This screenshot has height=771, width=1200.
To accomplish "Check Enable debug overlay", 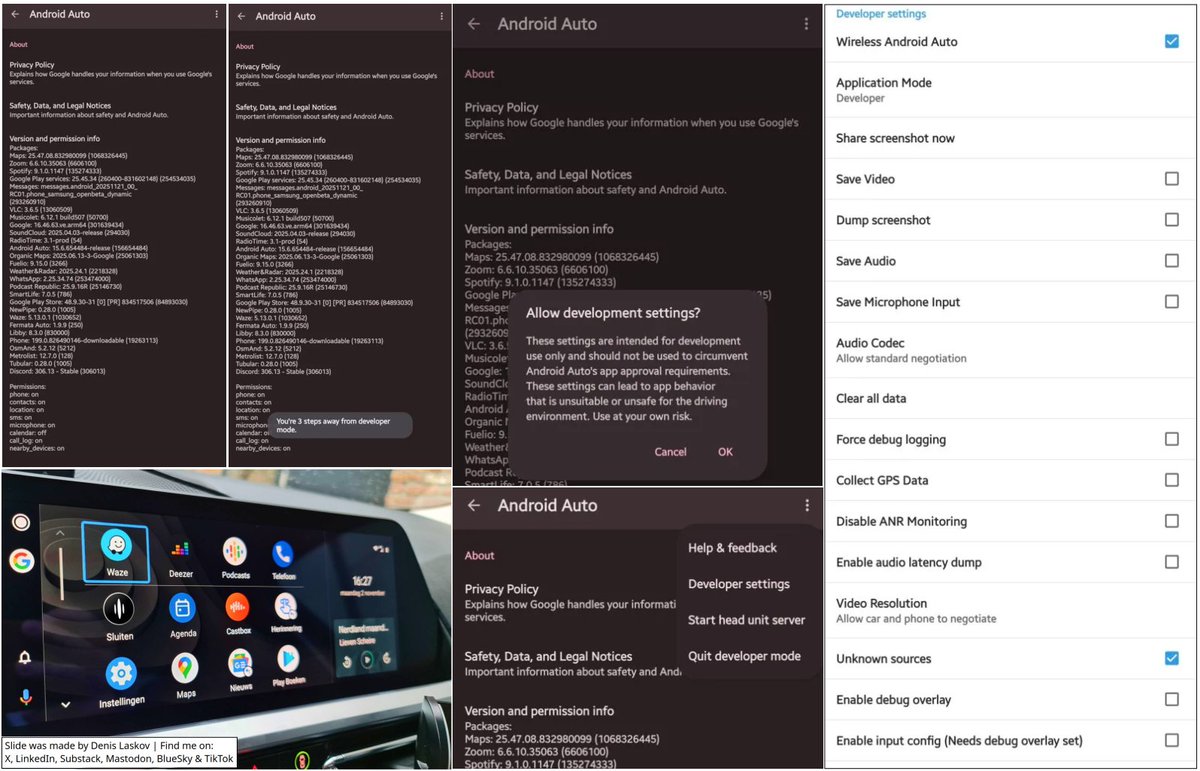I will [x=1171, y=699].
